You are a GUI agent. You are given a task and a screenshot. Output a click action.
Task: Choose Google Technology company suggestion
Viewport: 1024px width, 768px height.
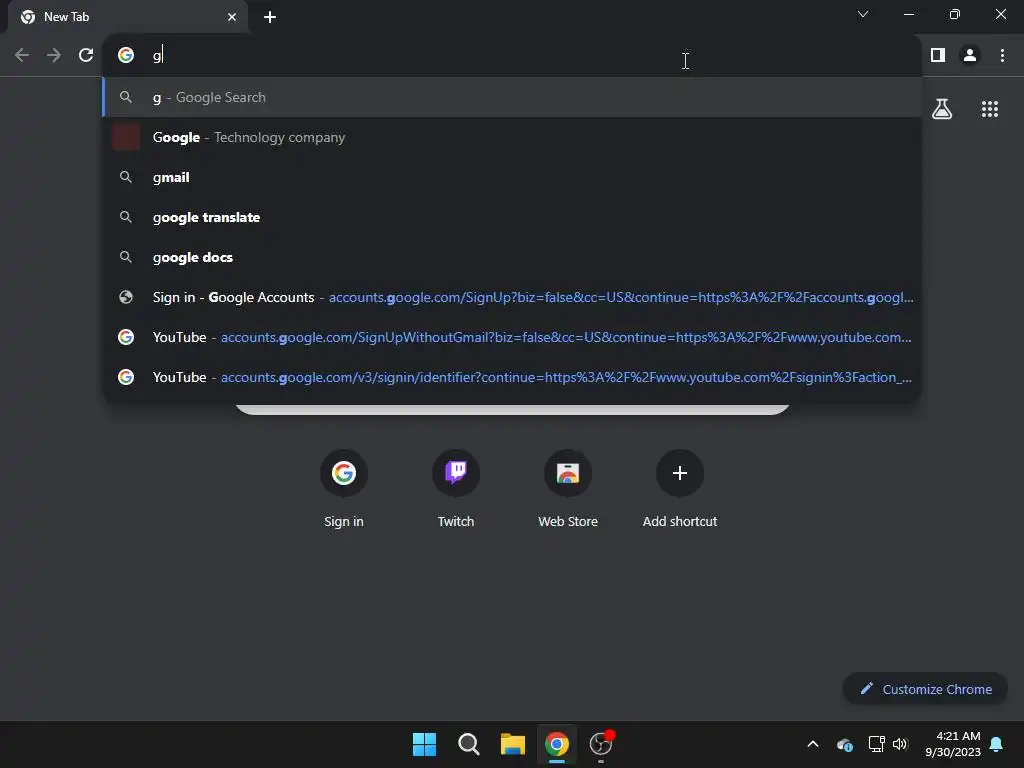click(x=512, y=137)
